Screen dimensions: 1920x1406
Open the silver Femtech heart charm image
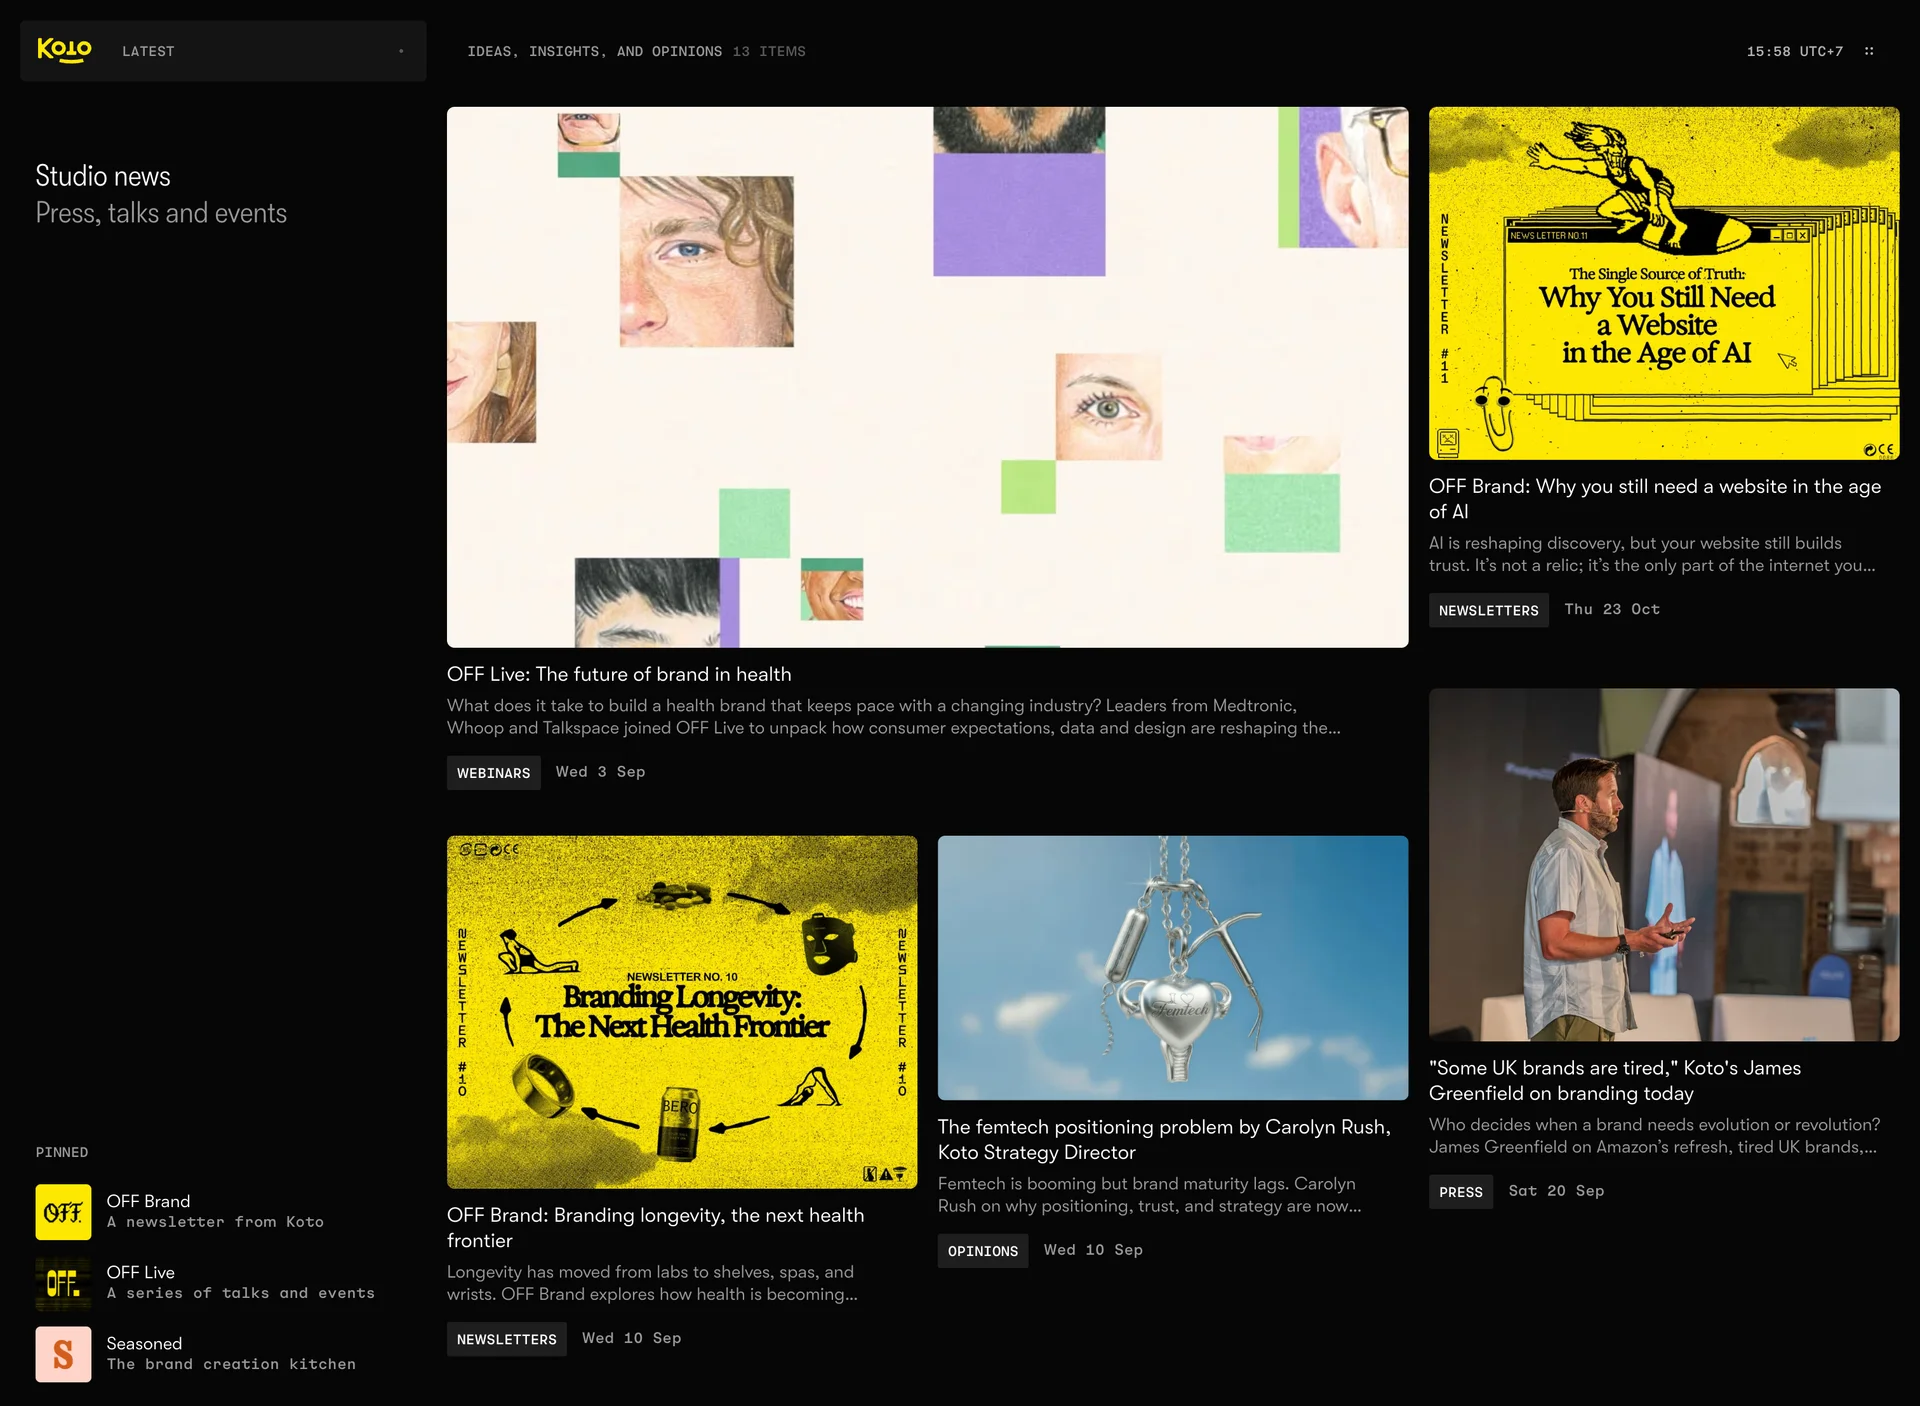tap(1172, 967)
